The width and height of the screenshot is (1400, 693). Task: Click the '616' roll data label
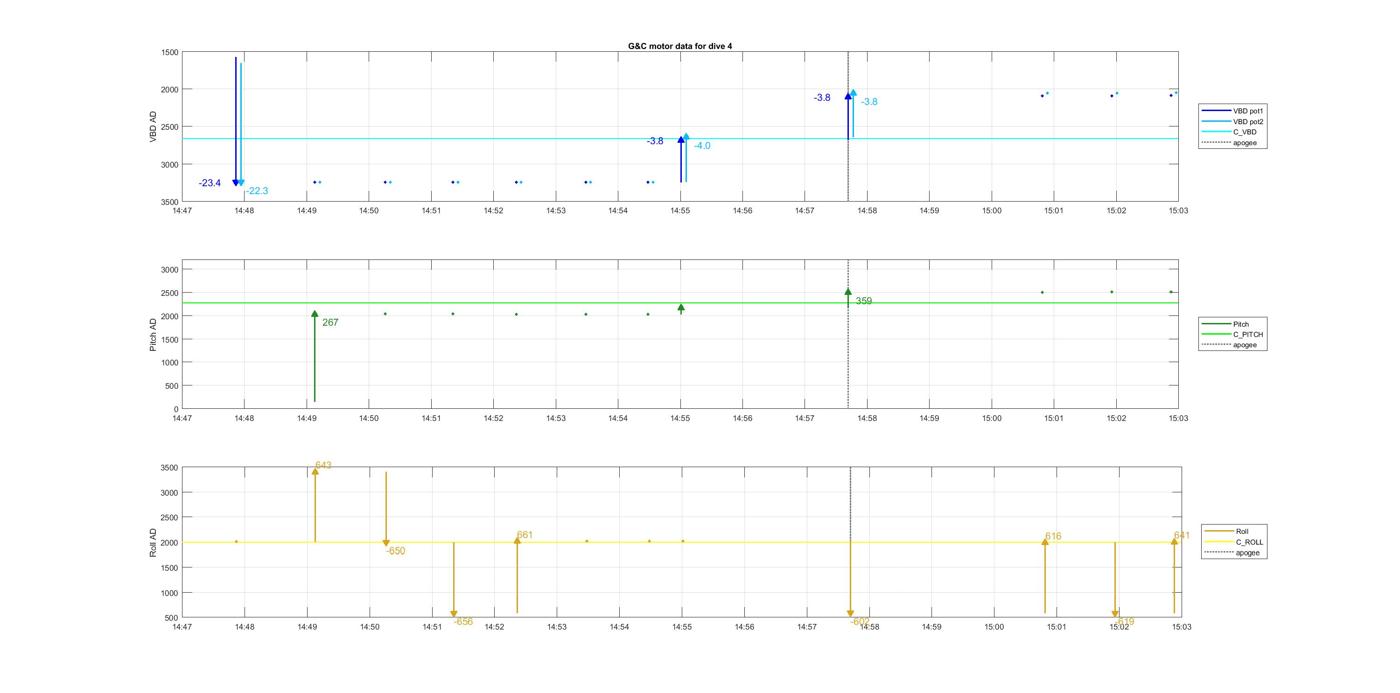pos(1053,537)
